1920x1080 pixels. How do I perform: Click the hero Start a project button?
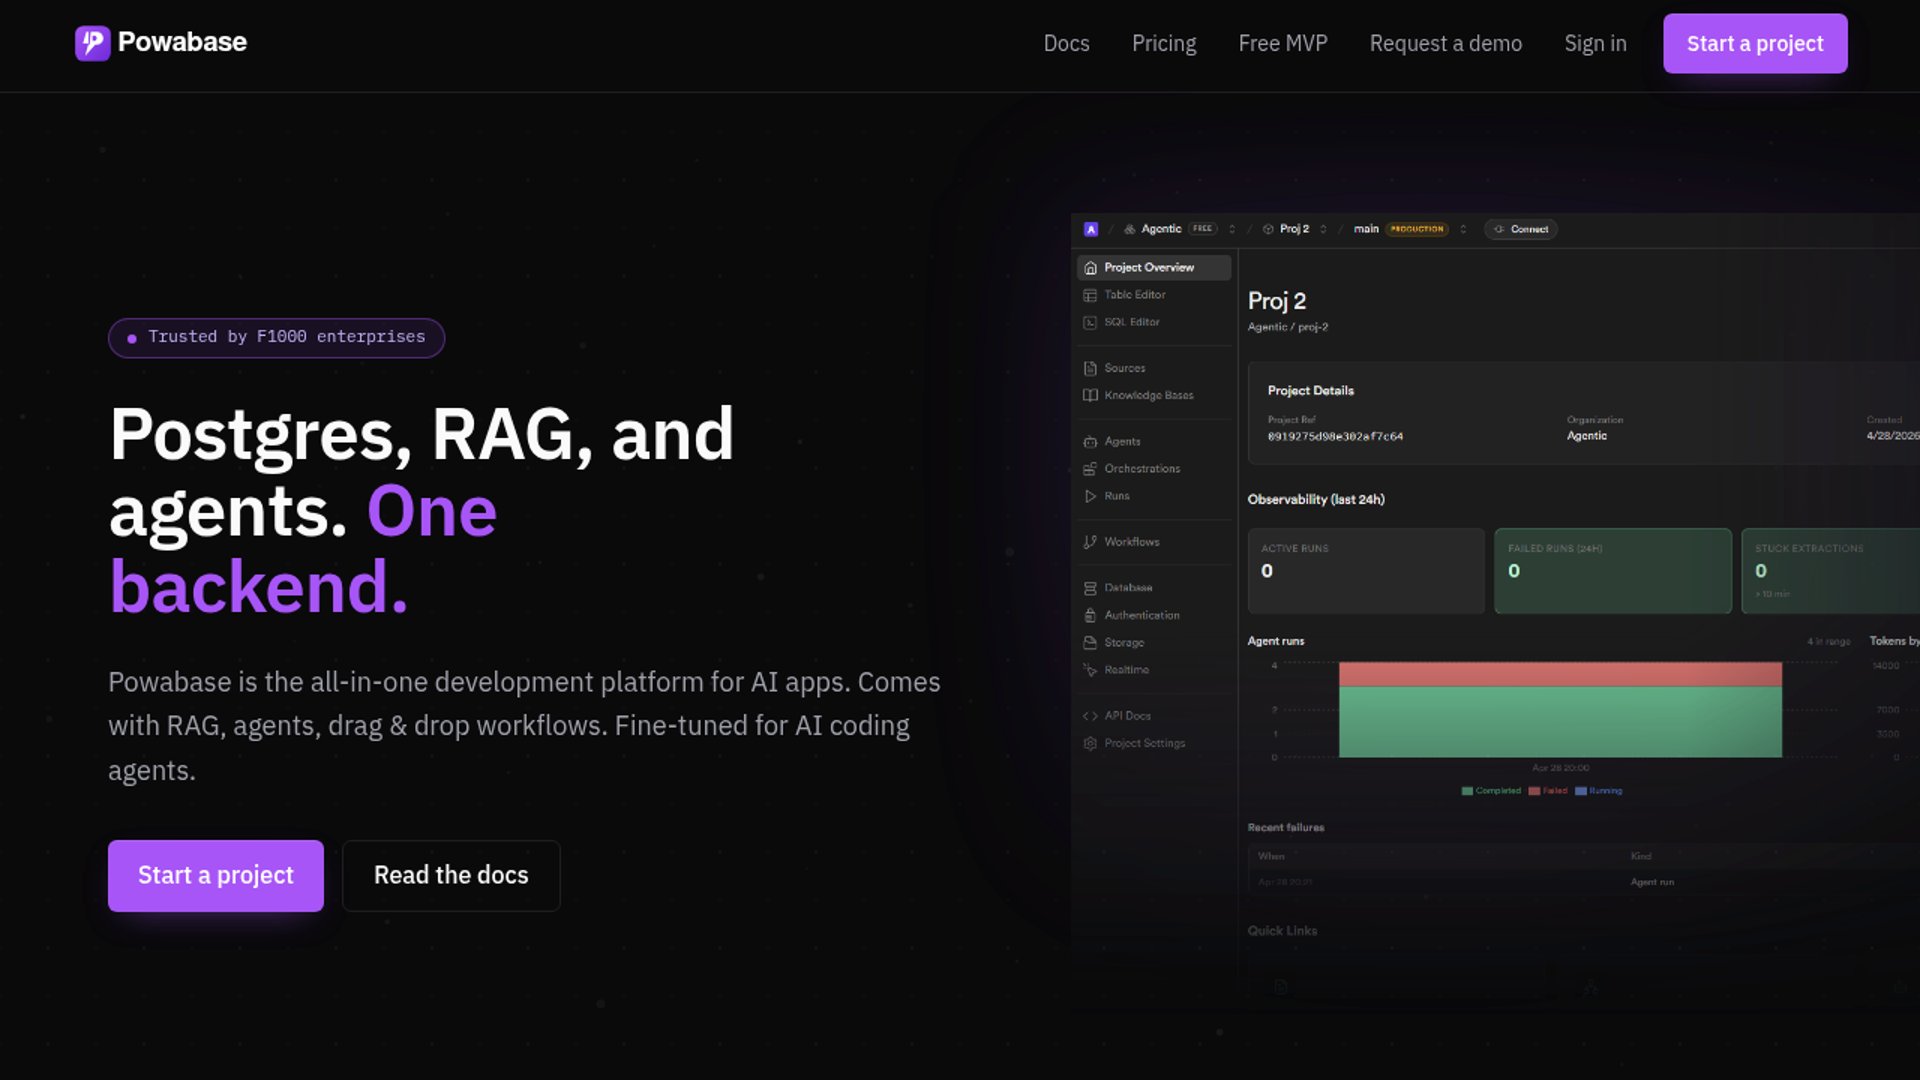pos(216,875)
